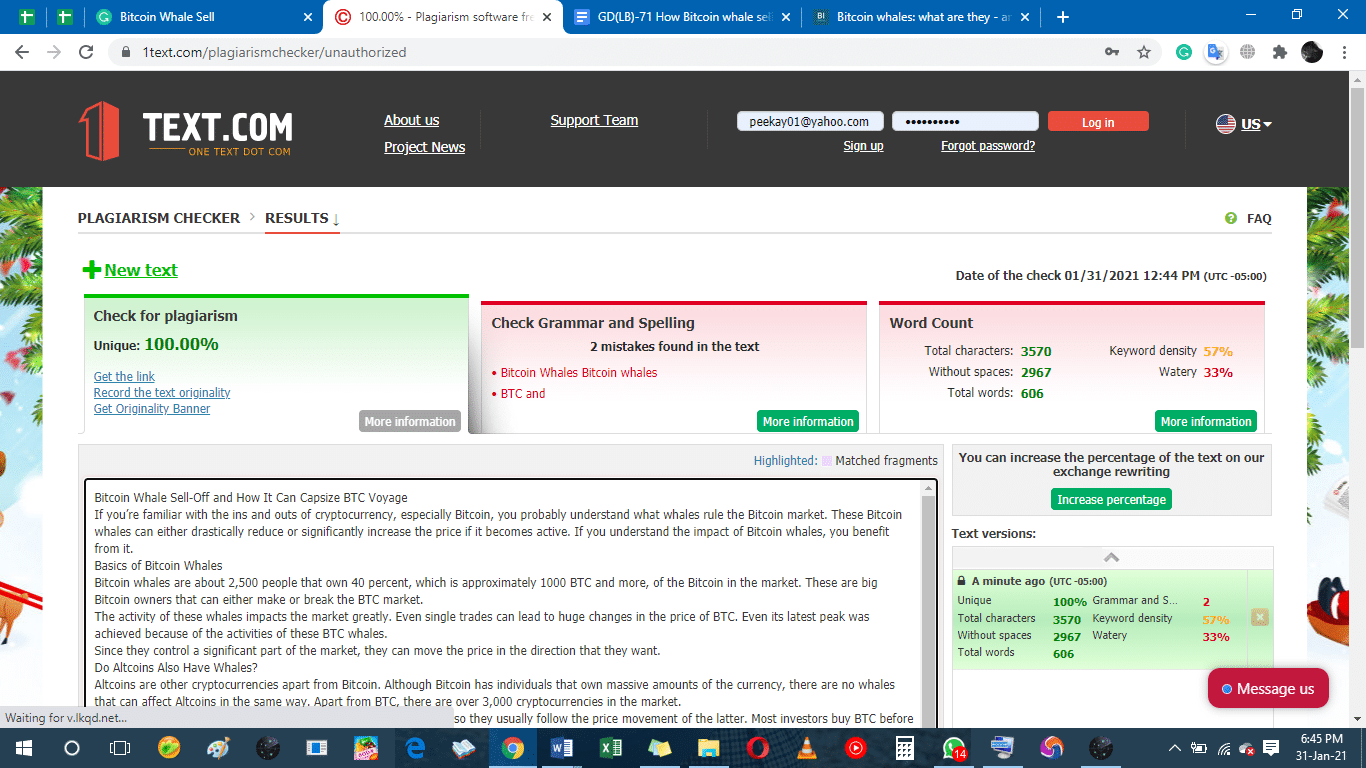Screen dimensions: 1366x768
Task: Open File Explorer from the taskbar
Action: (708, 747)
